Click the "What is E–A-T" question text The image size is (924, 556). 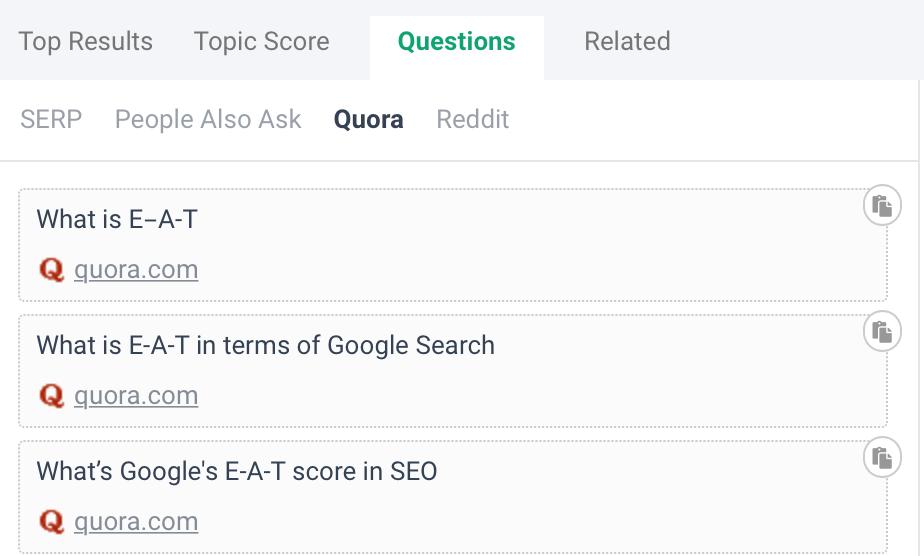(x=117, y=220)
